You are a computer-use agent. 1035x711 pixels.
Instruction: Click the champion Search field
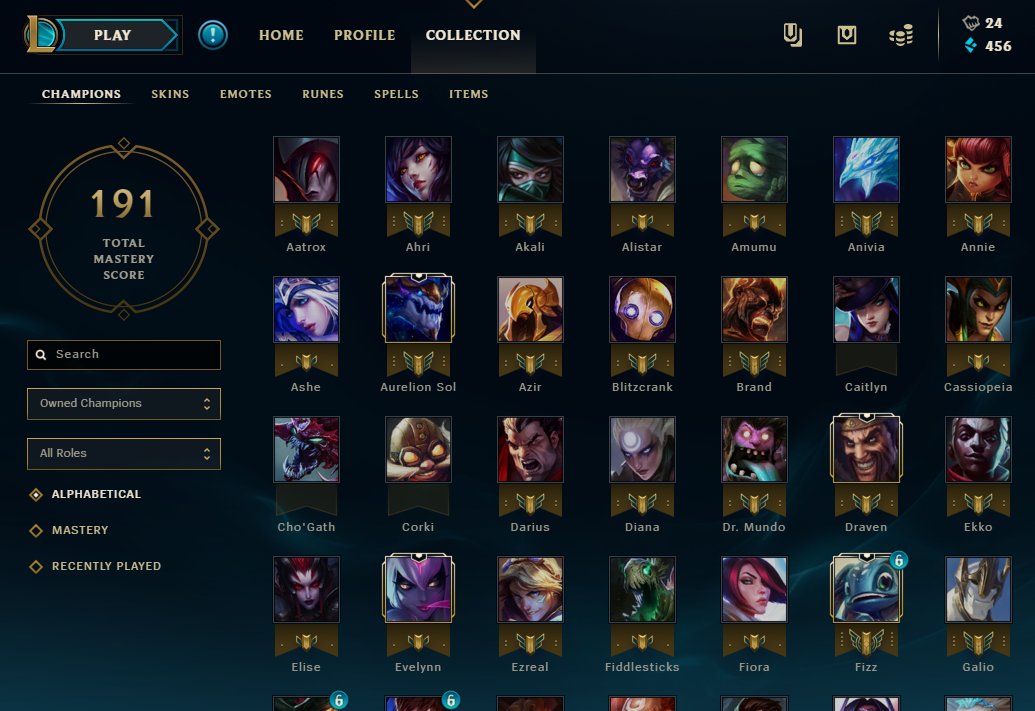(124, 355)
